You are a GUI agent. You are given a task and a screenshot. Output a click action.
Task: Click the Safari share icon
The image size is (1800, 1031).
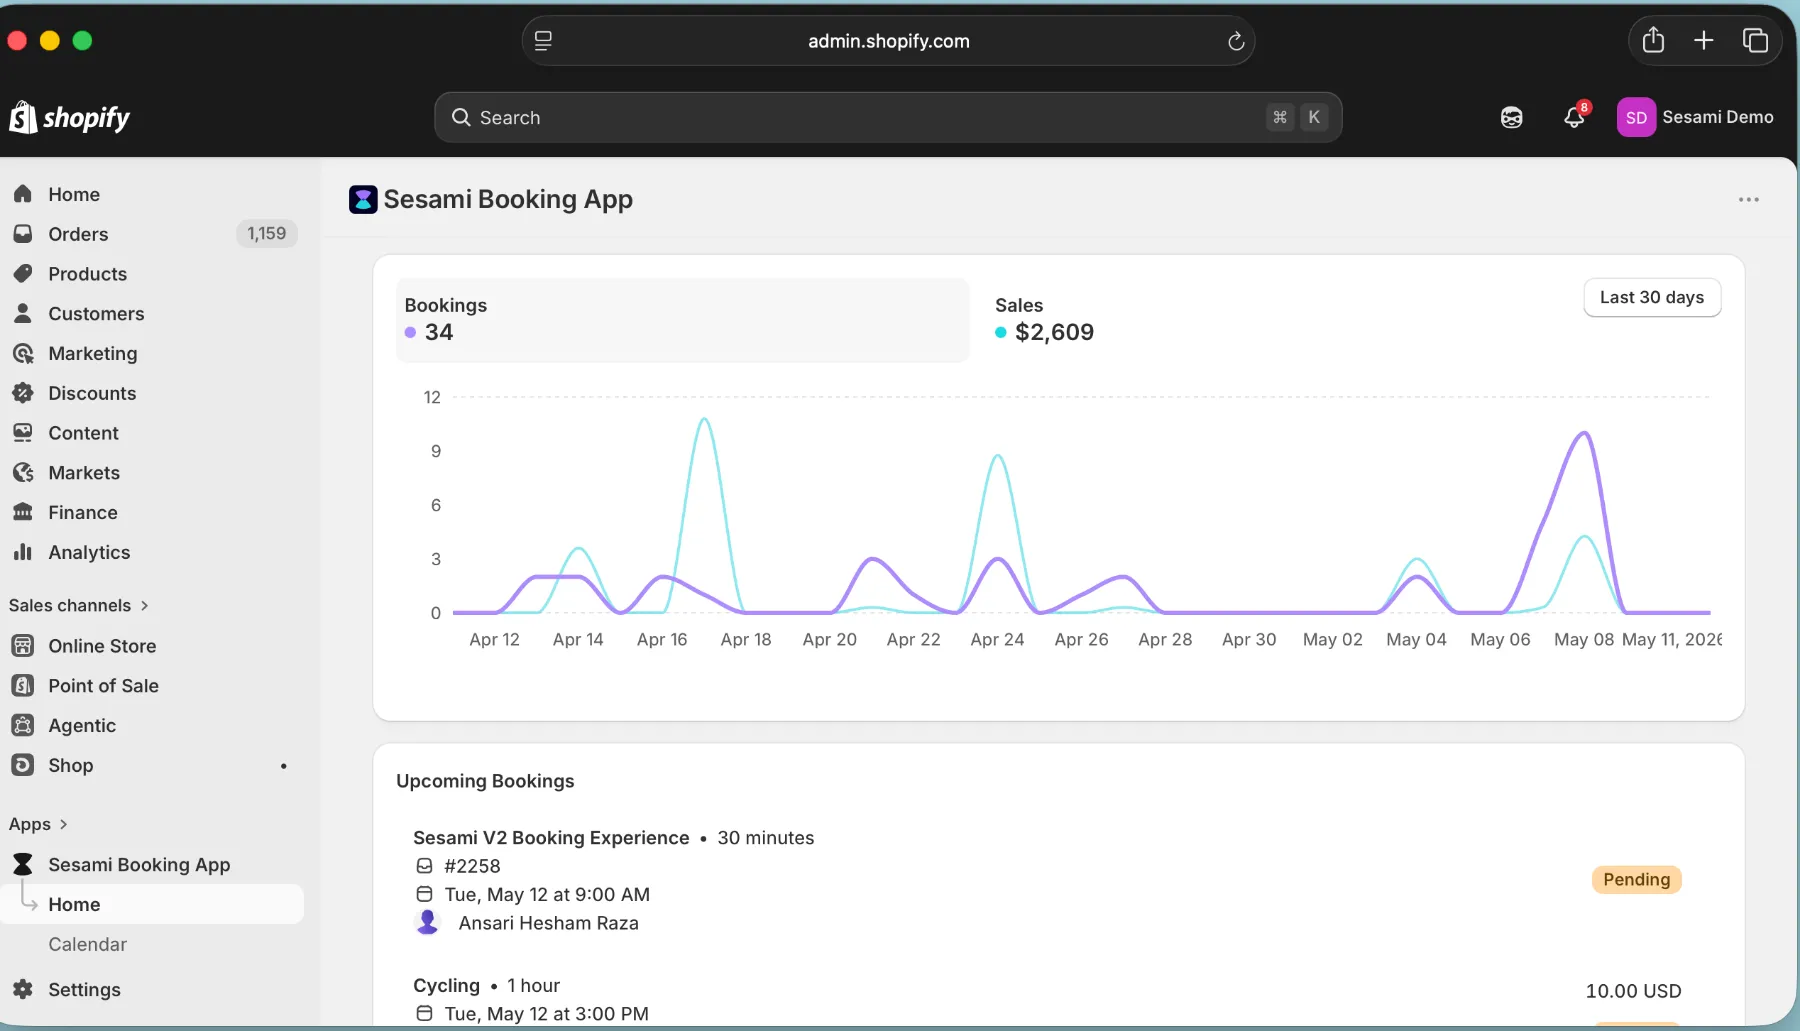[1654, 40]
